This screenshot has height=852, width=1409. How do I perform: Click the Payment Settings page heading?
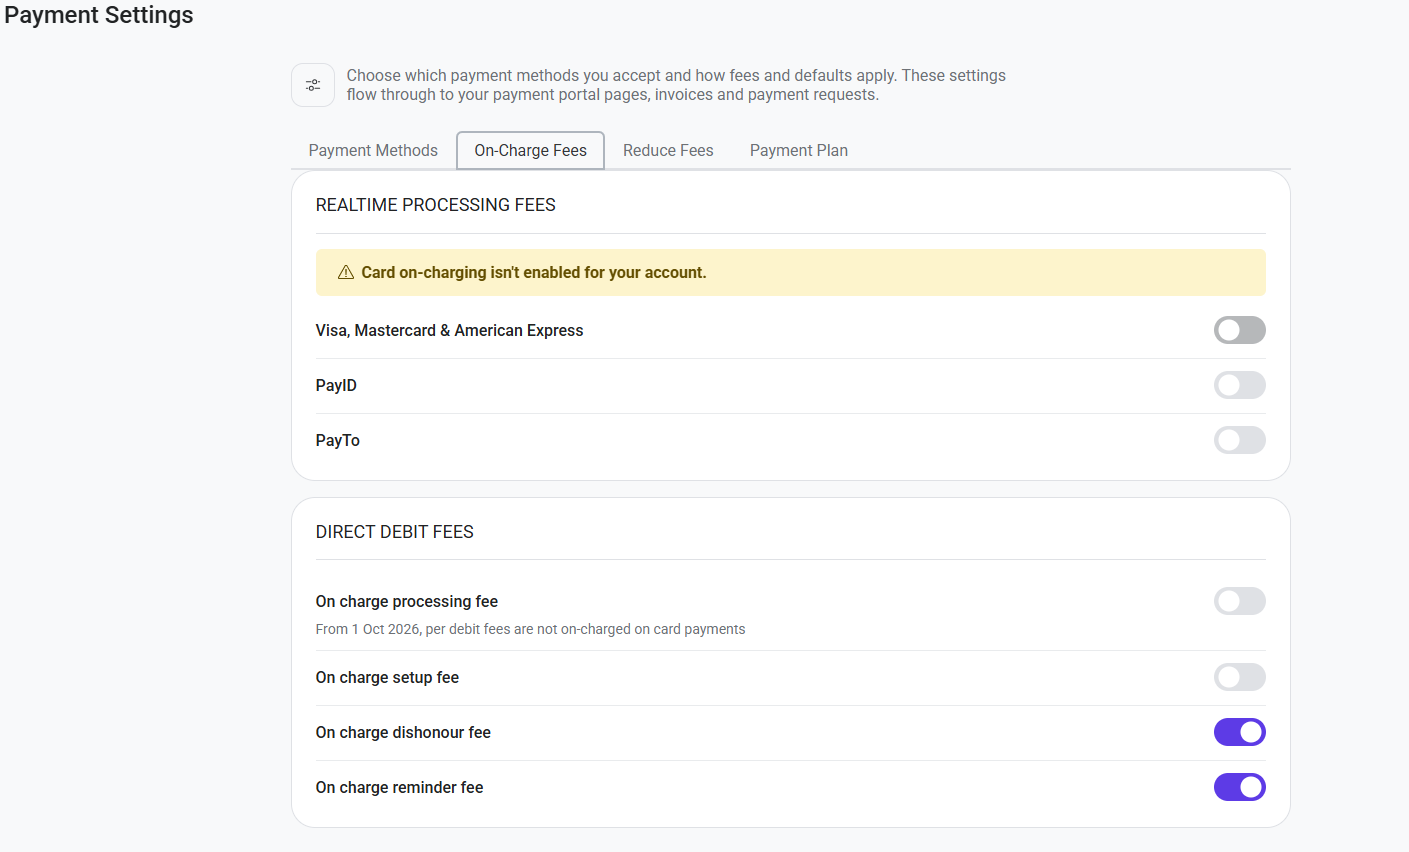pyautogui.click(x=99, y=15)
